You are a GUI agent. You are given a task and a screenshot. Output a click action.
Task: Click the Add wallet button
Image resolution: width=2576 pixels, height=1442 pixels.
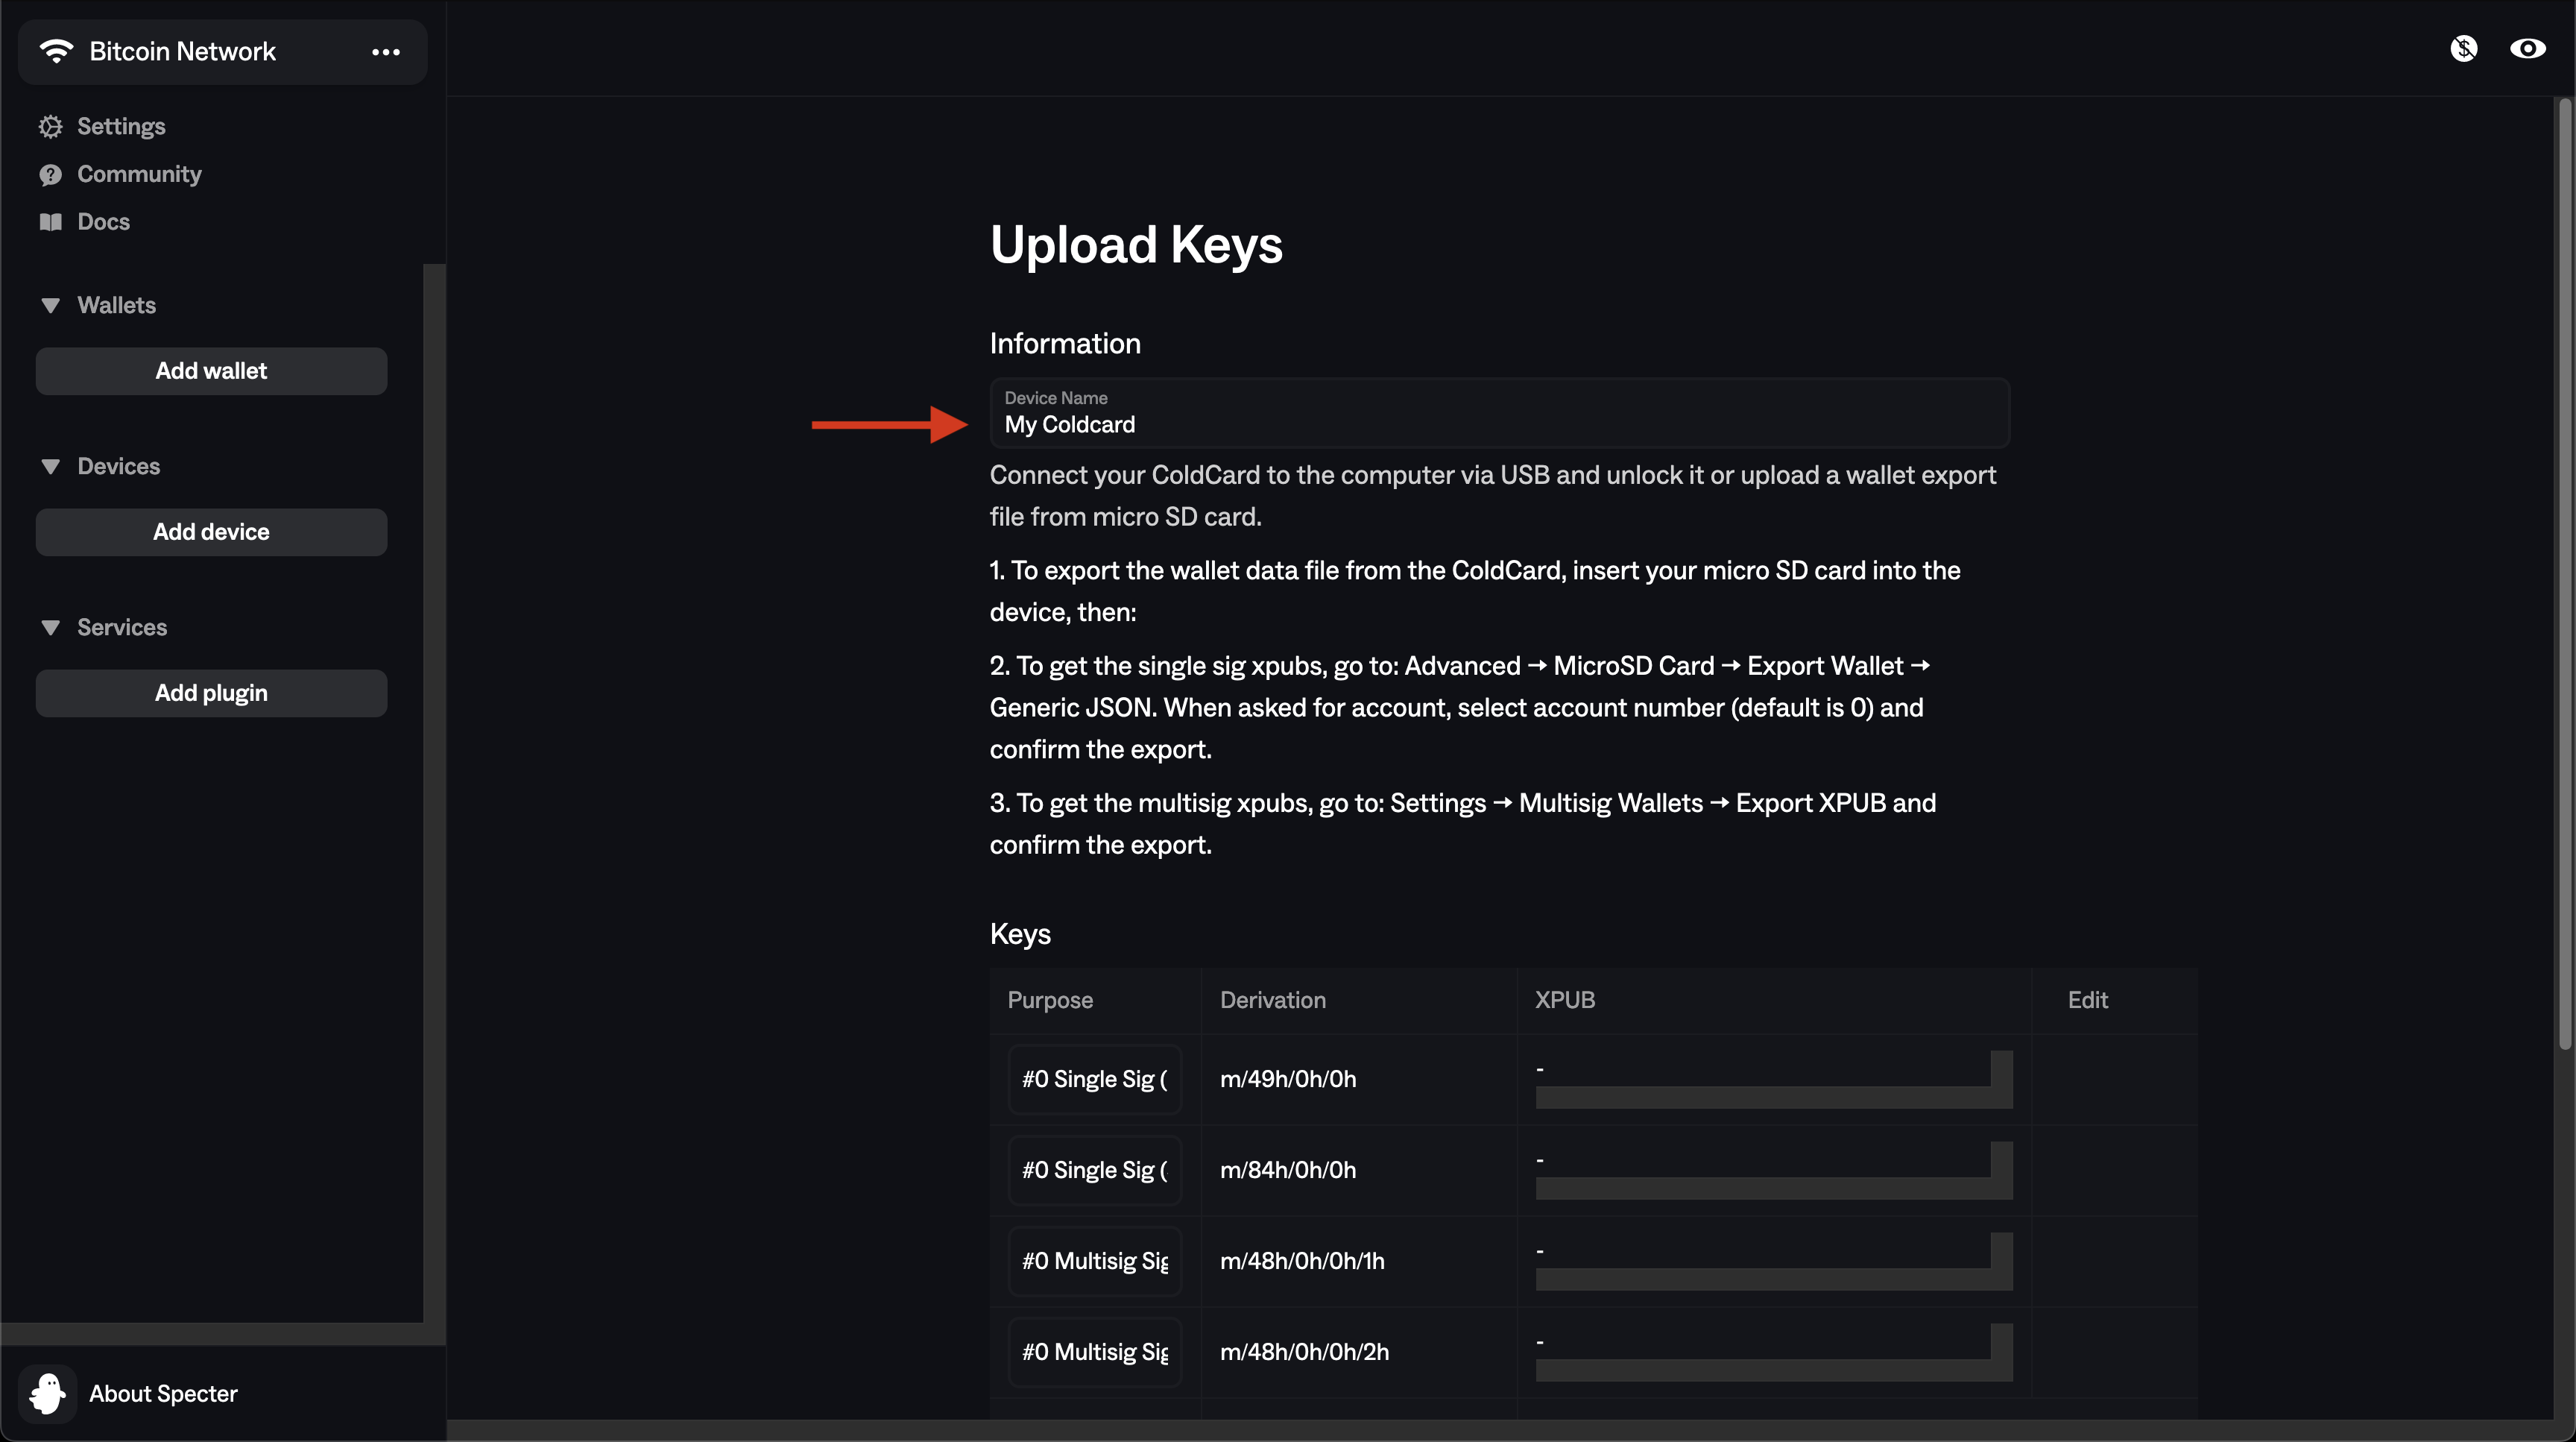tap(211, 371)
